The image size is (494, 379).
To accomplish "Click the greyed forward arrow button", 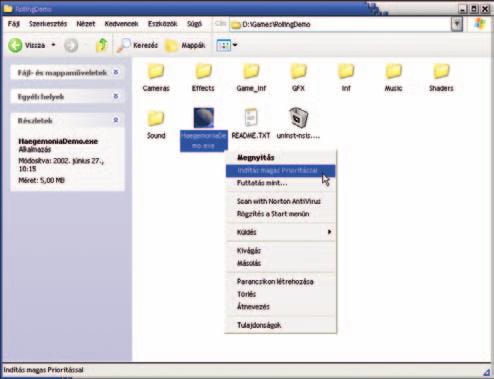I will (x=71, y=45).
